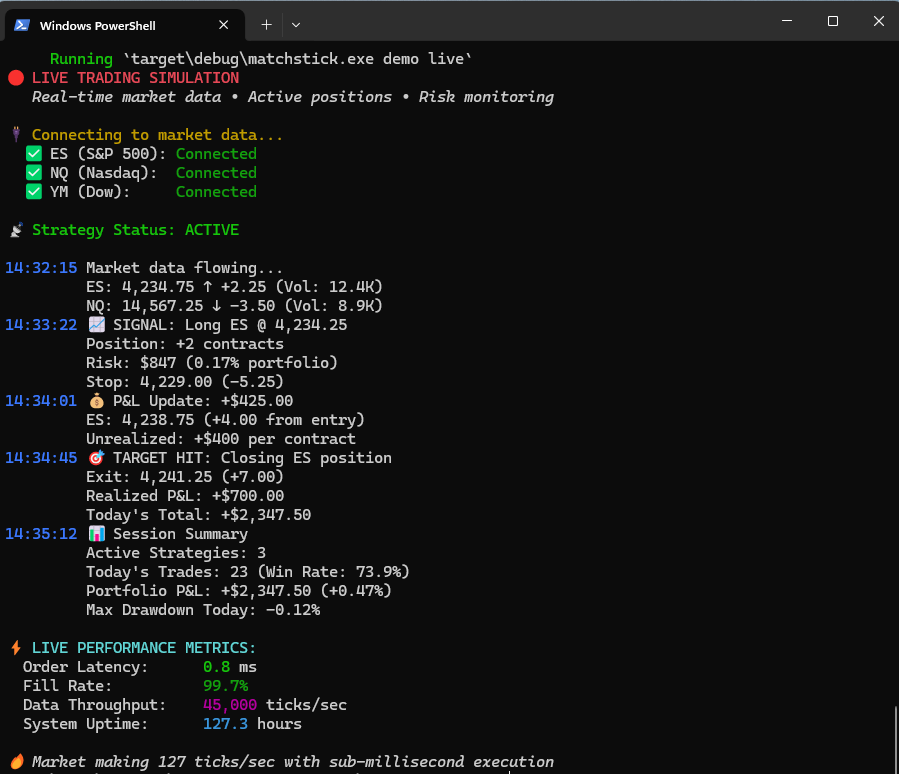Toggle the YM (Dow) green checkmark
This screenshot has width=899, height=774.
pos(33,191)
